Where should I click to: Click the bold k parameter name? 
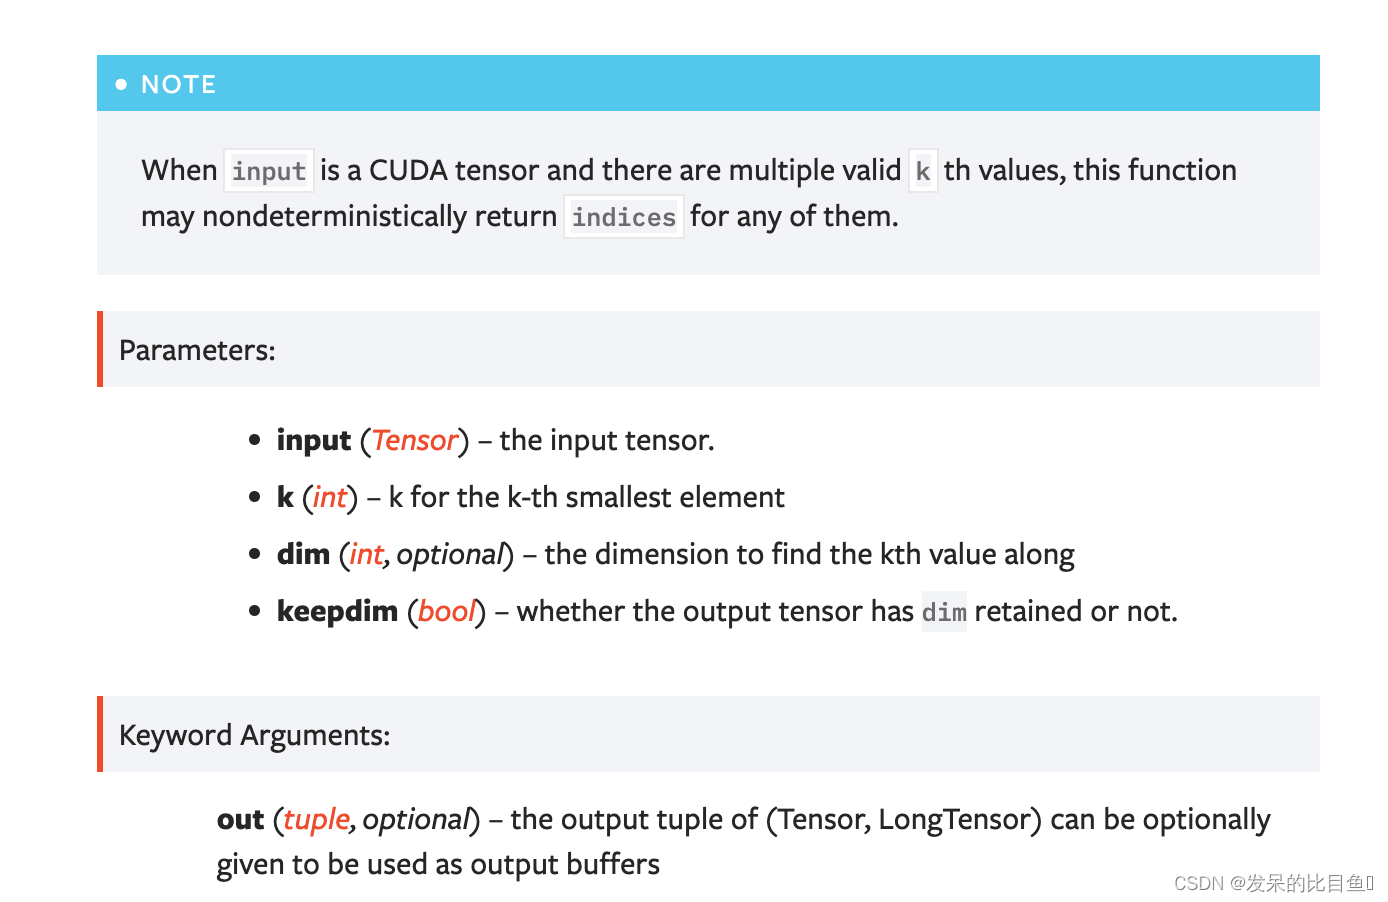[x=285, y=498]
